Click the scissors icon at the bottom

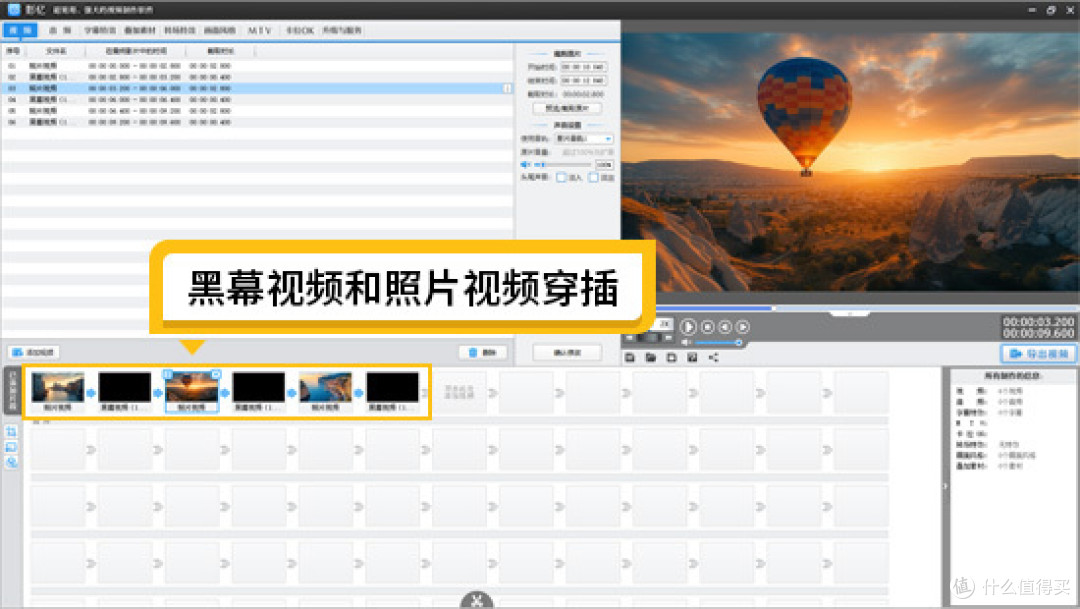(477, 601)
